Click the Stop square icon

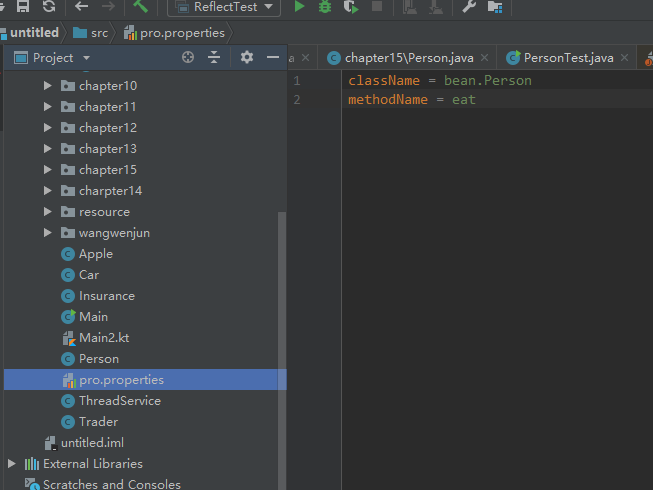click(x=377, y=6)
